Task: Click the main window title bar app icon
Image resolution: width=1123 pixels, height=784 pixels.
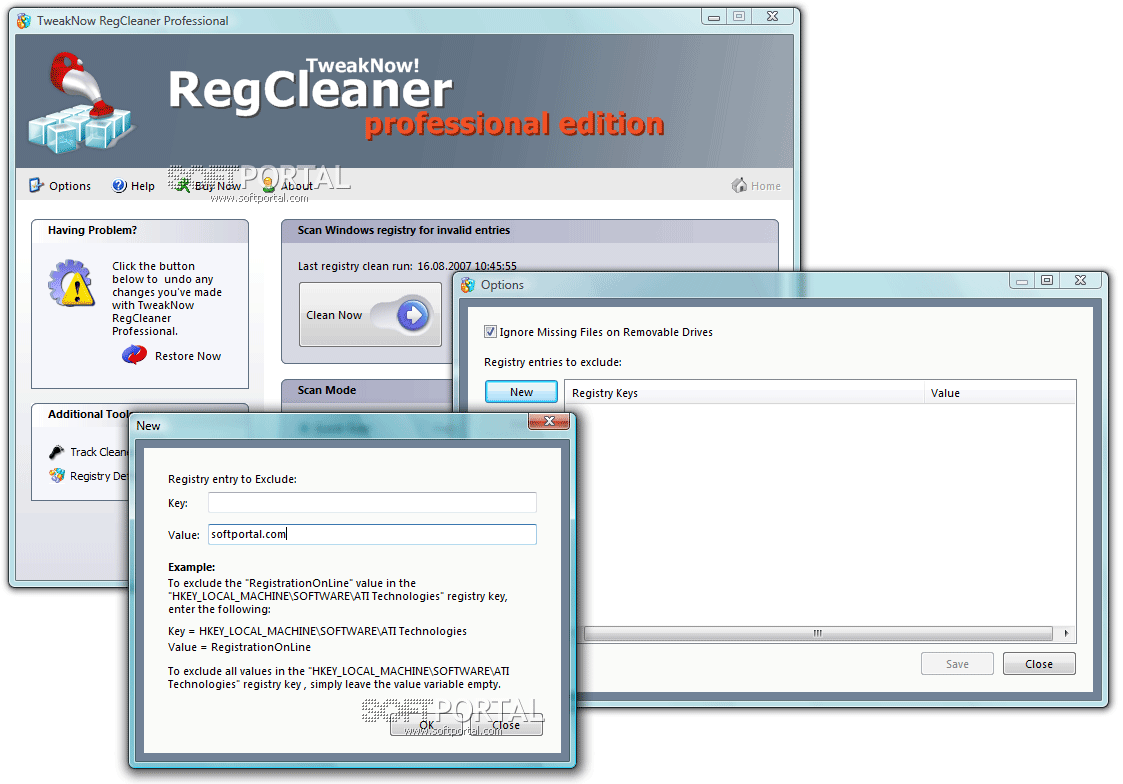Action: coord(24,21)
